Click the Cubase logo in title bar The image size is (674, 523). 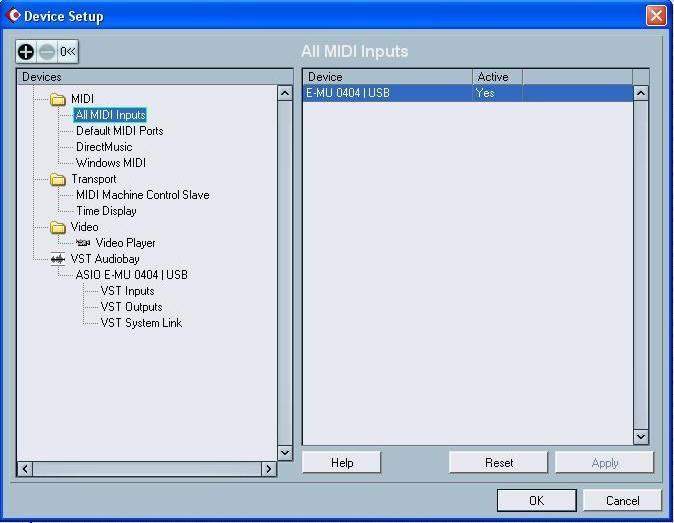coord(13,15)
